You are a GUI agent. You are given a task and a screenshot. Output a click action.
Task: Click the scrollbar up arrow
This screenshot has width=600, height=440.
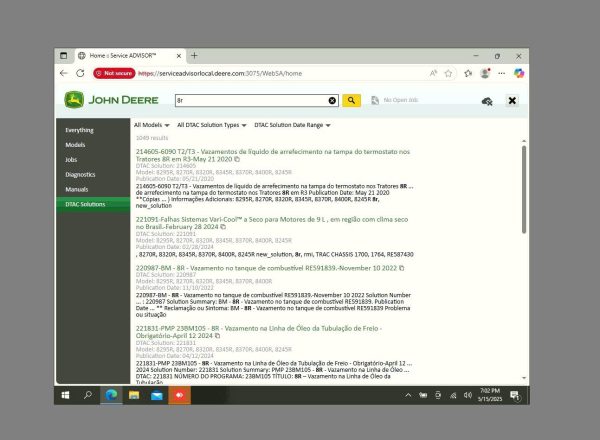coord(524,141)
